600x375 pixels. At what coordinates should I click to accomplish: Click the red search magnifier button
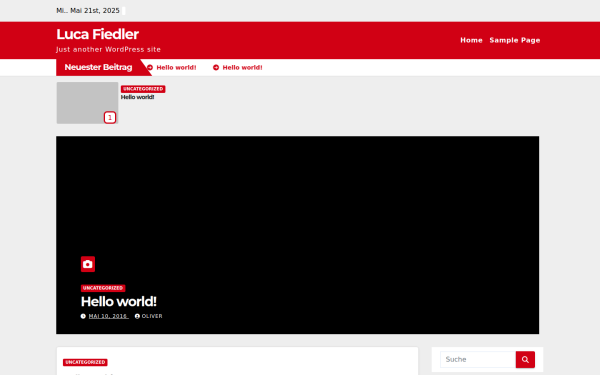[525, 359]
